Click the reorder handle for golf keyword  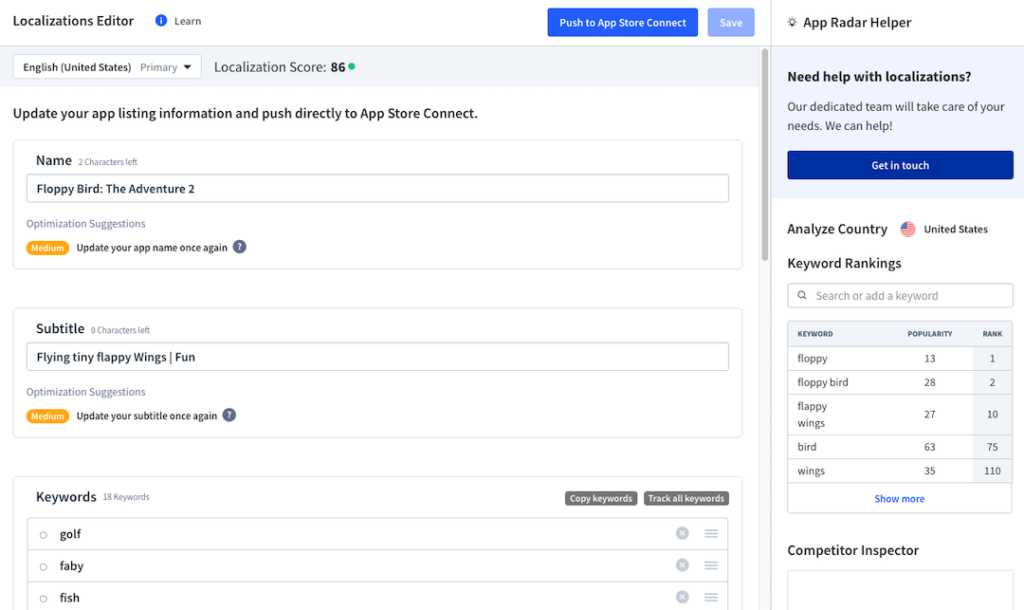[711, 534]
